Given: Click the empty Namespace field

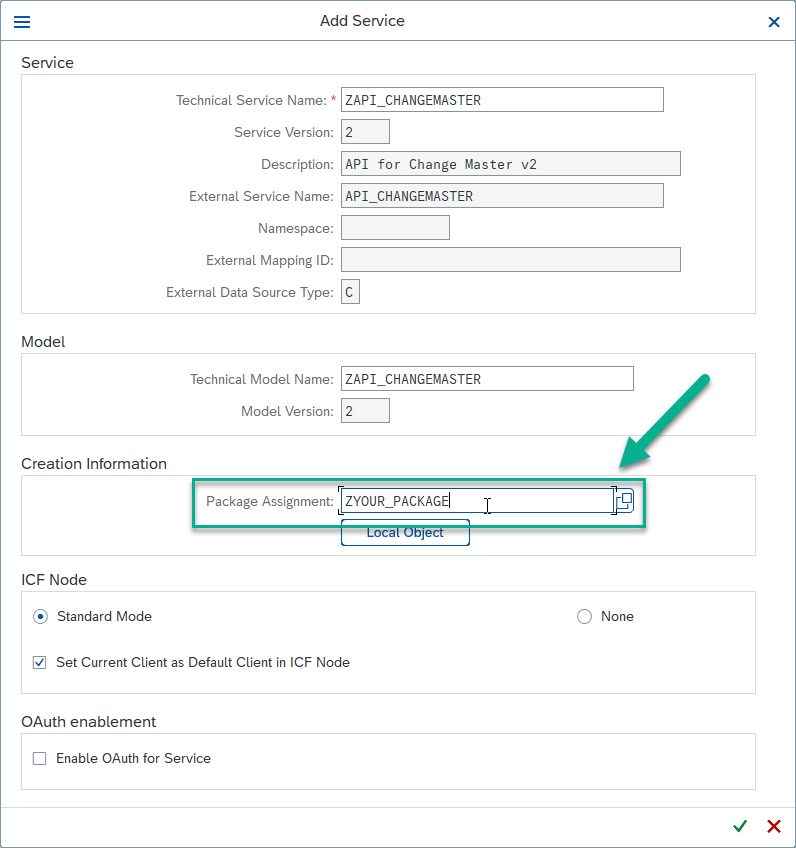Looking at the screenshot, I should pyautogui.click(x=395, y=228).
